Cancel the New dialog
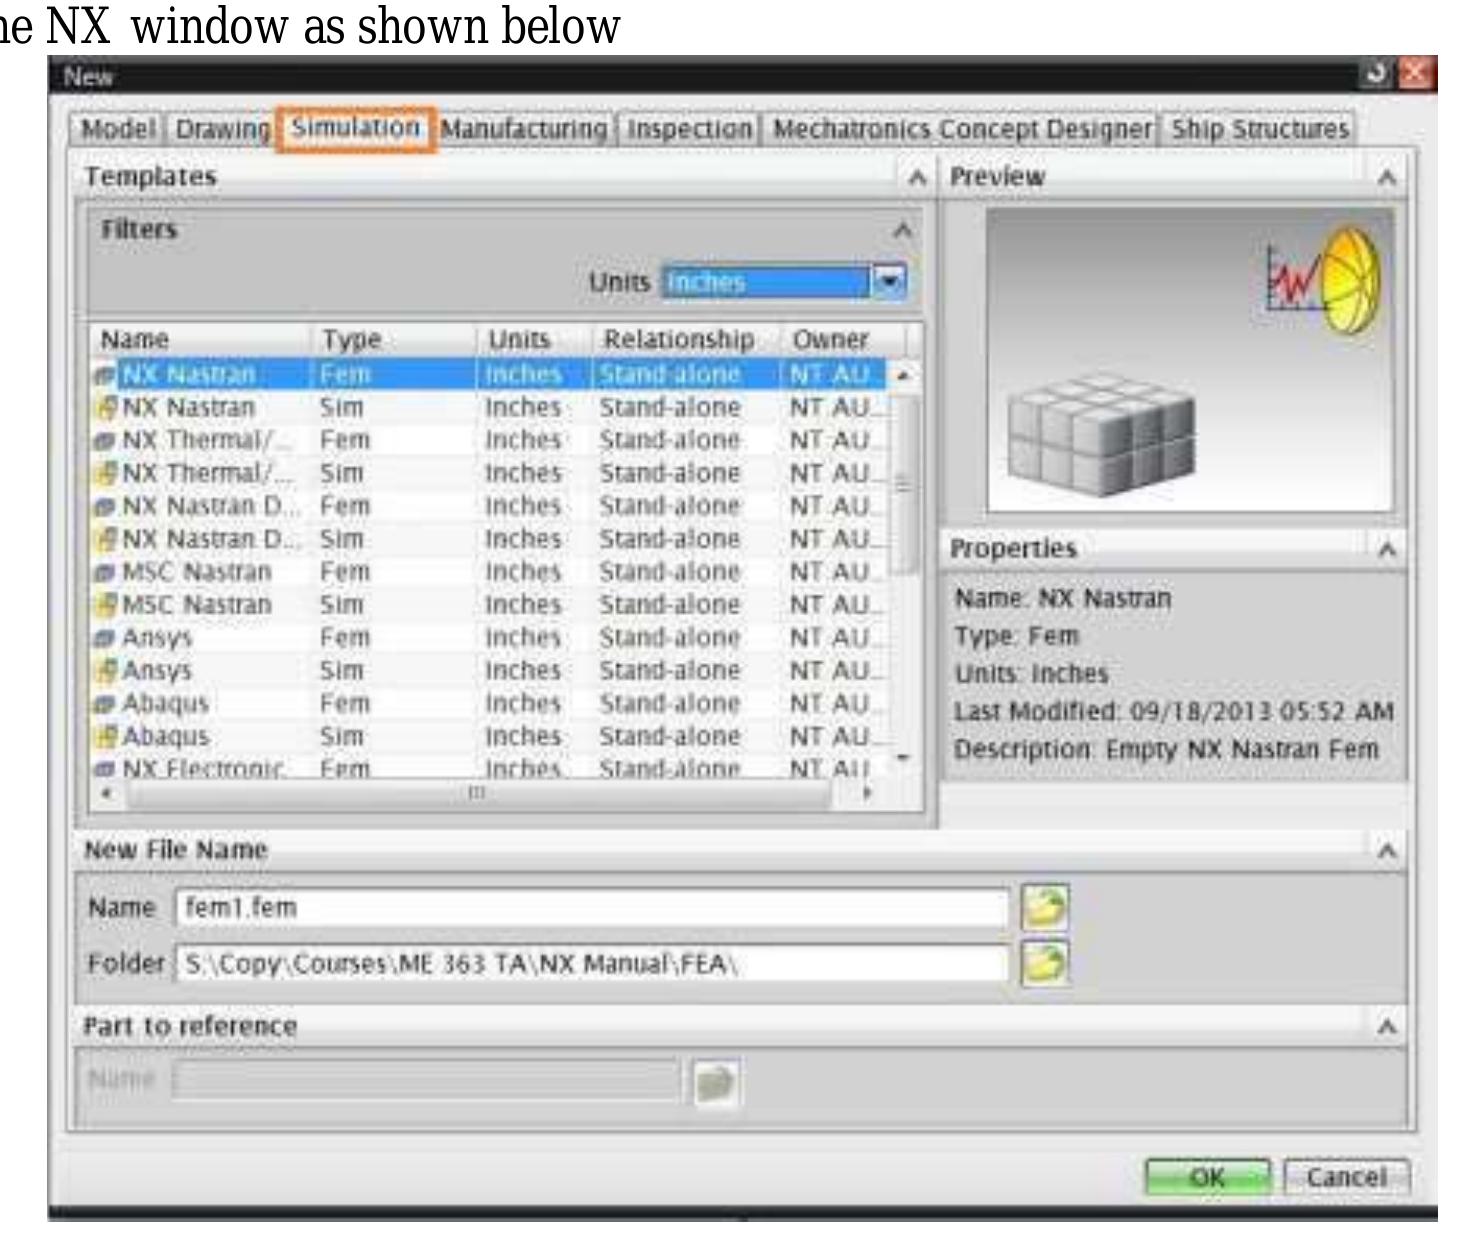Screen dimensions: 1458x1233 click(x=1346, y=1177)
